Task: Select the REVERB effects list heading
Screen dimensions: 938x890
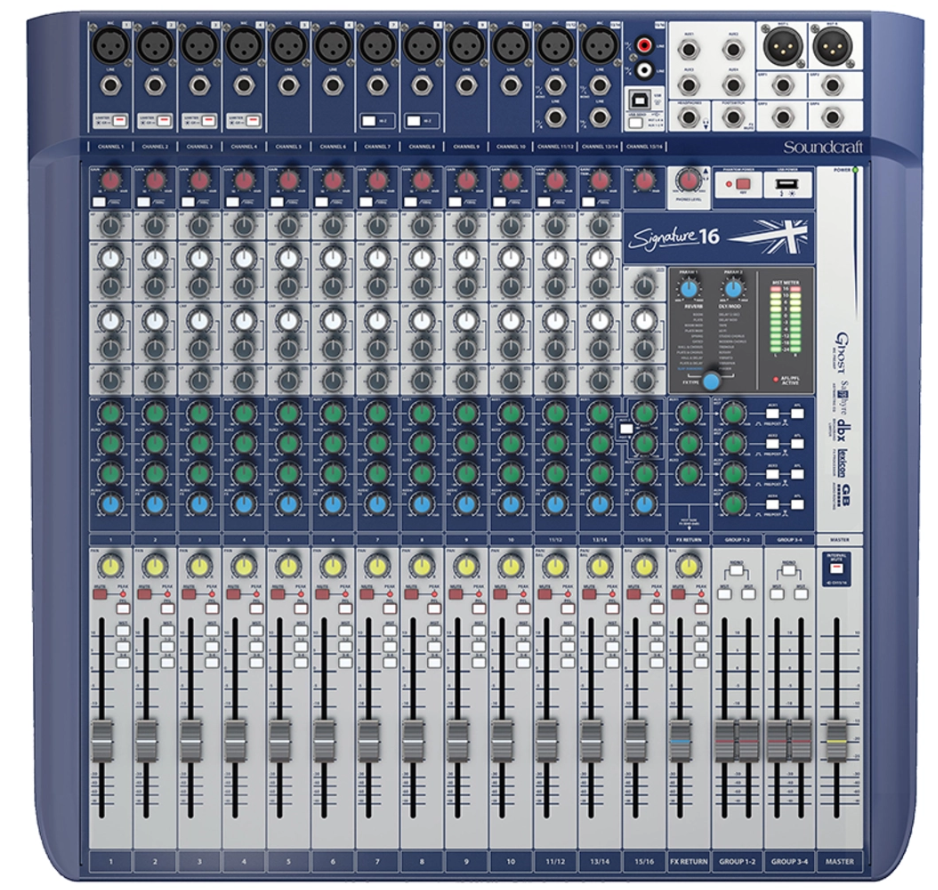Action: 693,306
